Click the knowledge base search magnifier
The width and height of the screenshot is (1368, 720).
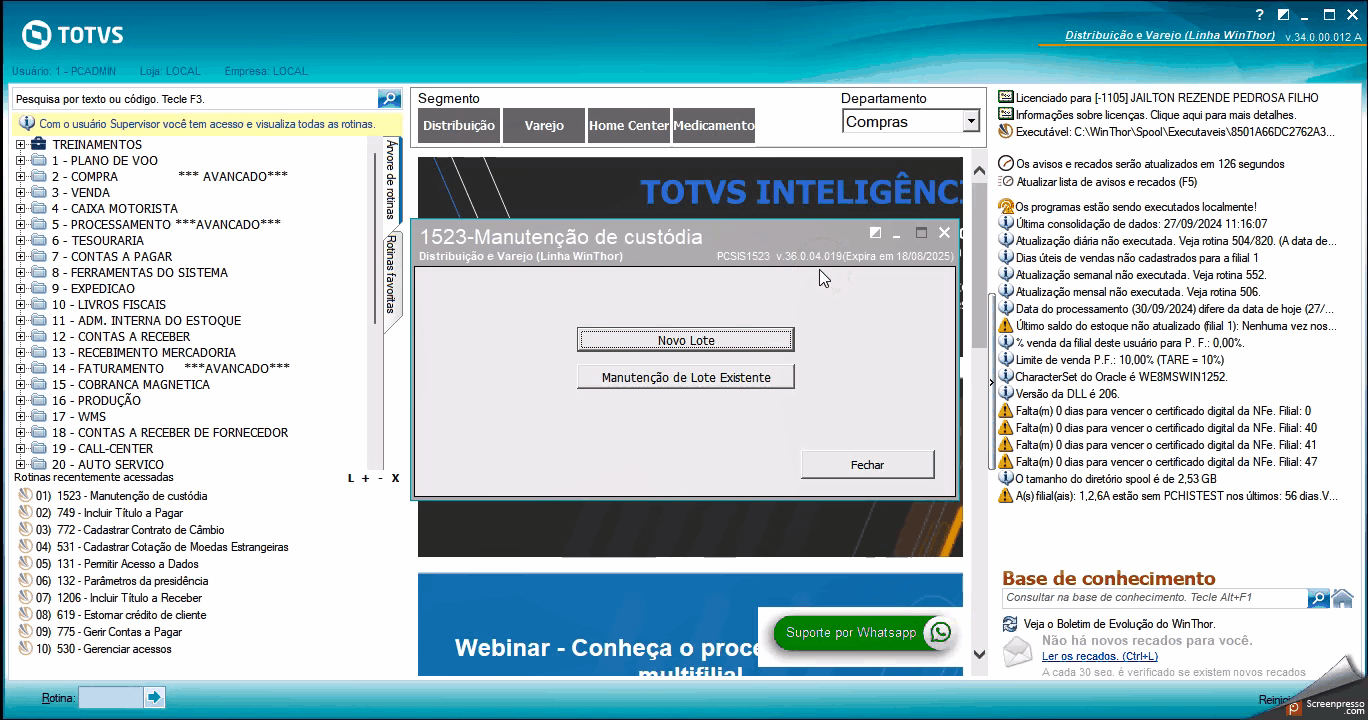[1319, 598]
